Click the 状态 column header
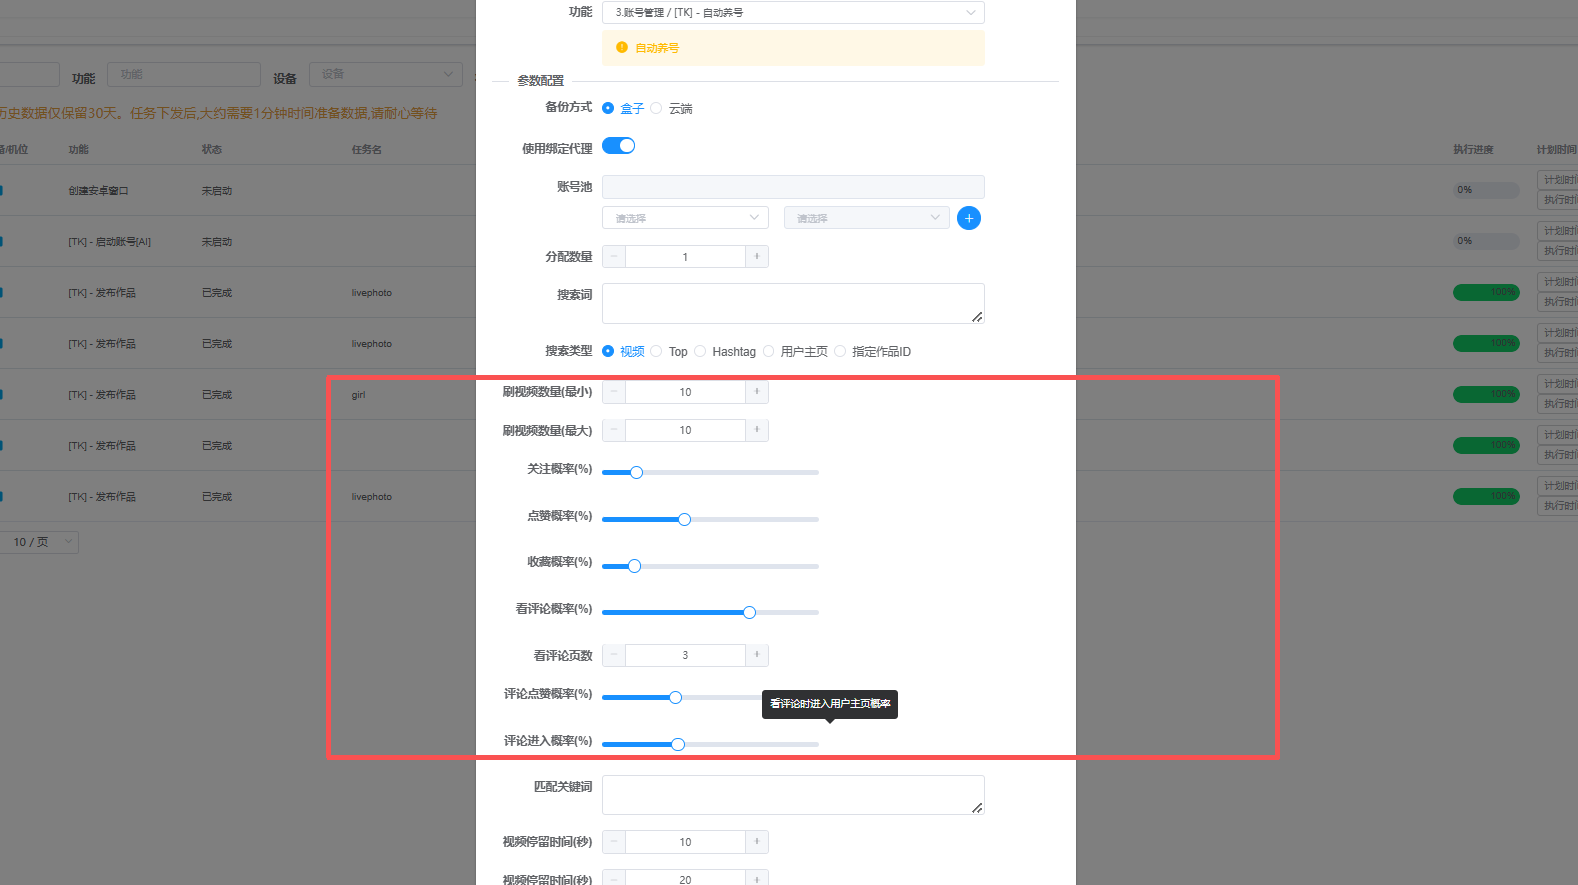 coord(211,150)
